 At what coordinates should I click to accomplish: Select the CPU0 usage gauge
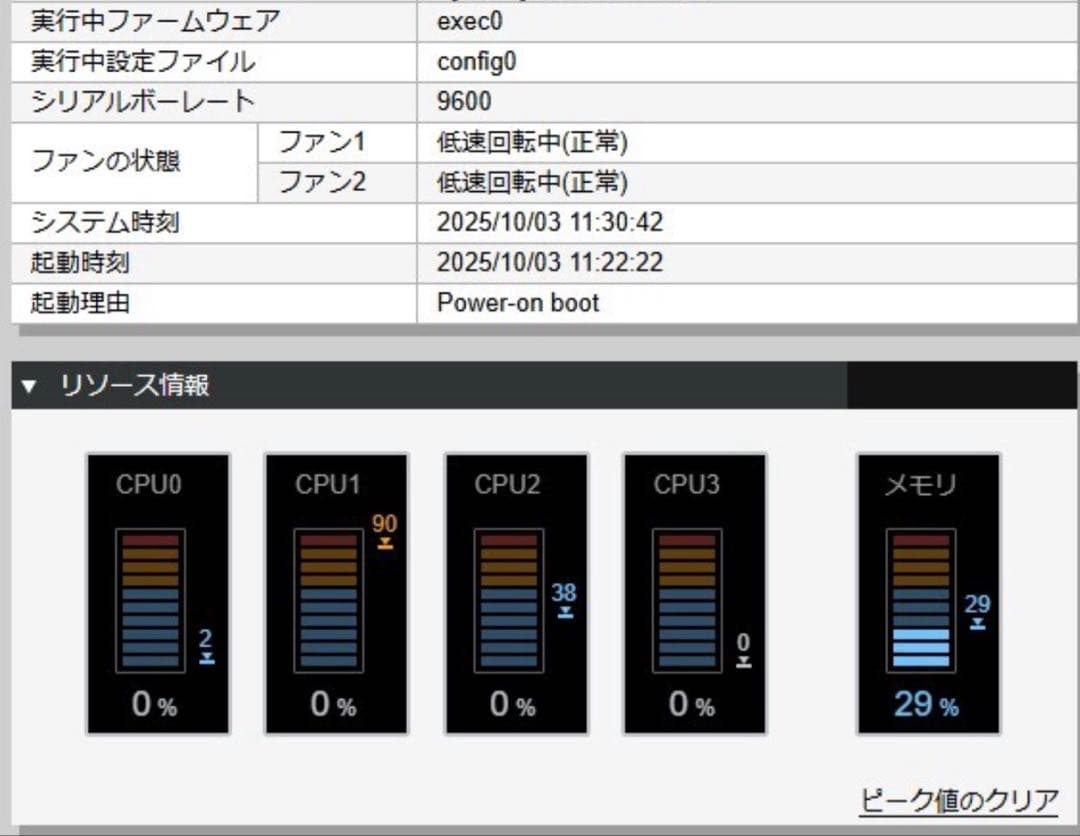pyautogui.click(x=158, y=595)
